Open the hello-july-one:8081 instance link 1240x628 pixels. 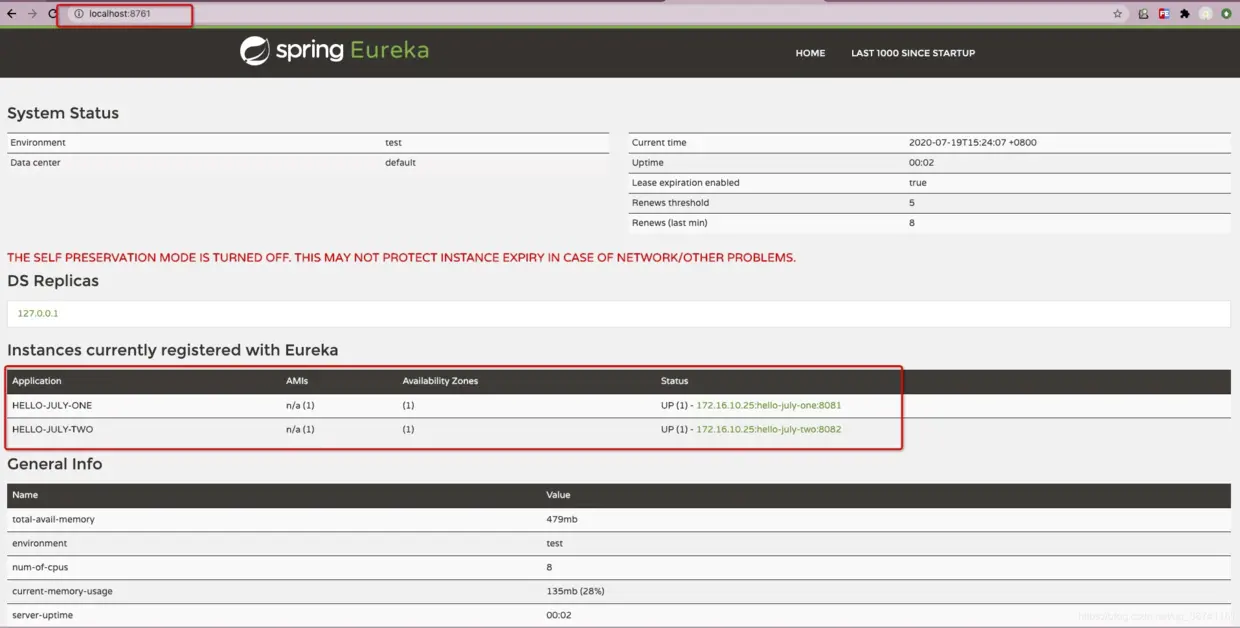coord(768,405)
